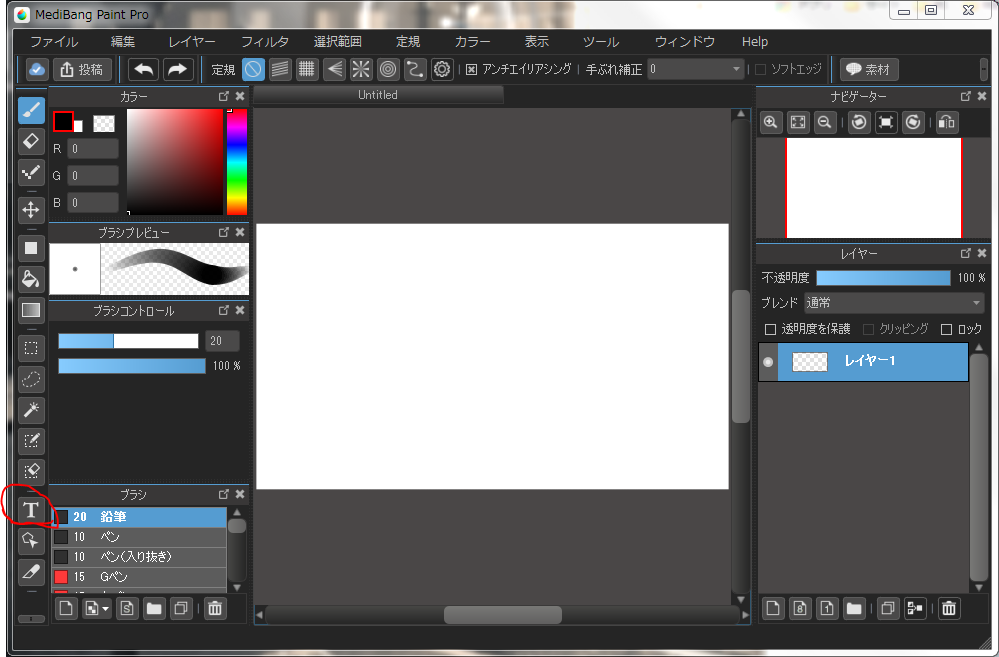Hide レイヤー1 using its visibility dot
Image resolution: width=999 pixels, height=657 pixels.
[x=768, y=362]
